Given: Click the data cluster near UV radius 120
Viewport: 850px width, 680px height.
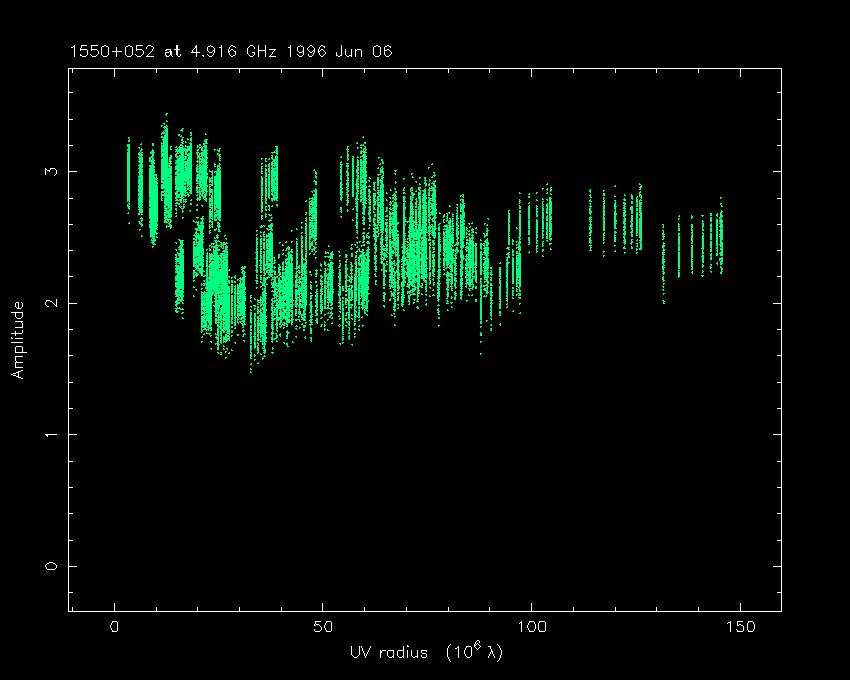Looking at the screenshot, I should [615, 220].
